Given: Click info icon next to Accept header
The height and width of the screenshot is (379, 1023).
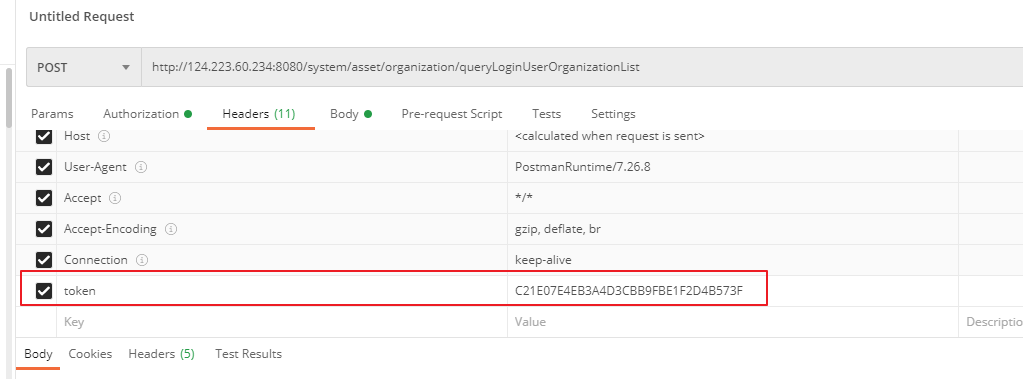Looking at the screenshot, I should (x=115, y=198).
